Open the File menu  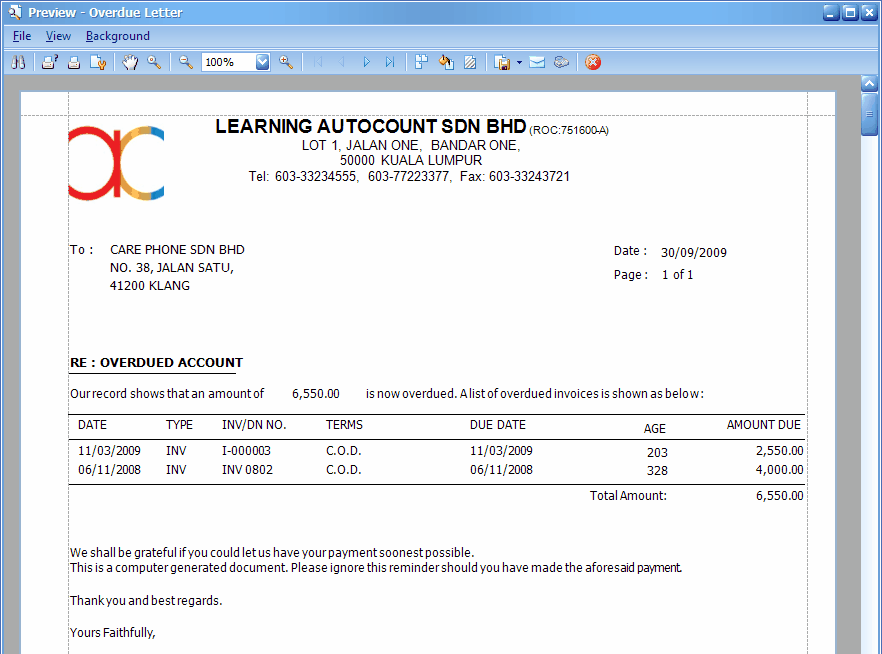22,36
